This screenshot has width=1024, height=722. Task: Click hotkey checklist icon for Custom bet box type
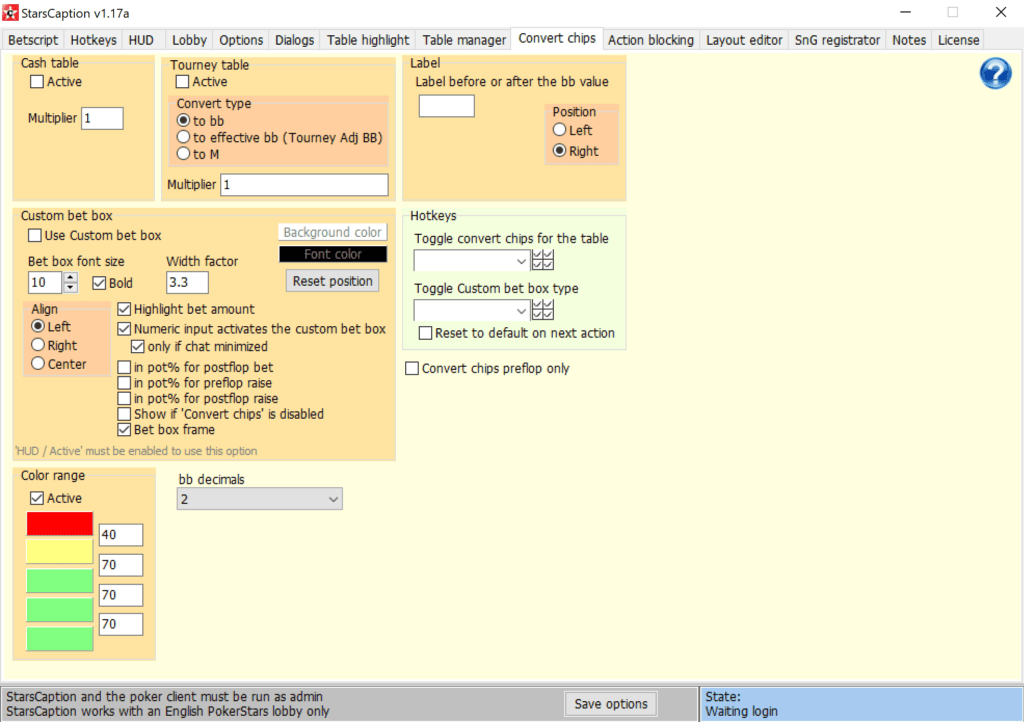[x=543, y=310]
